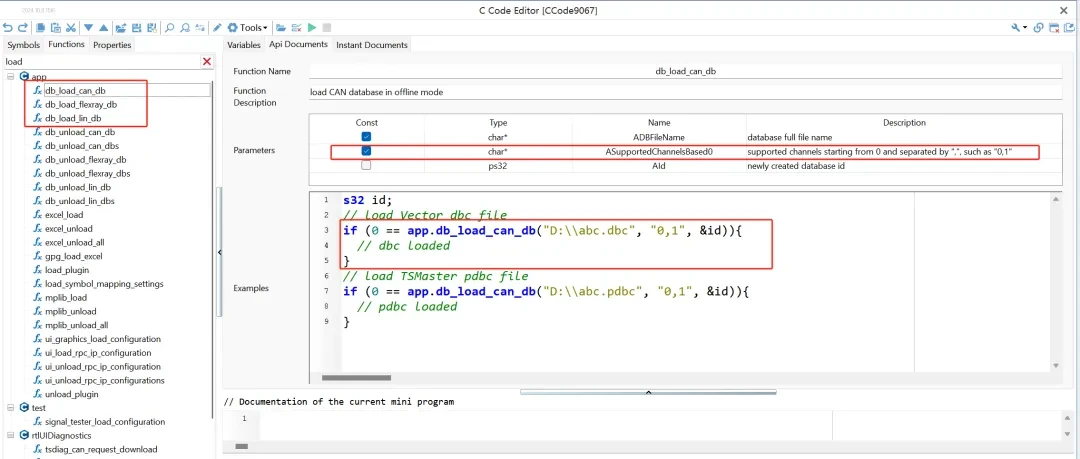The width and height of the screenshot is (1080, 459).
Task: Click the Redo arrow in the toolbar
Action: pos(23,28)
